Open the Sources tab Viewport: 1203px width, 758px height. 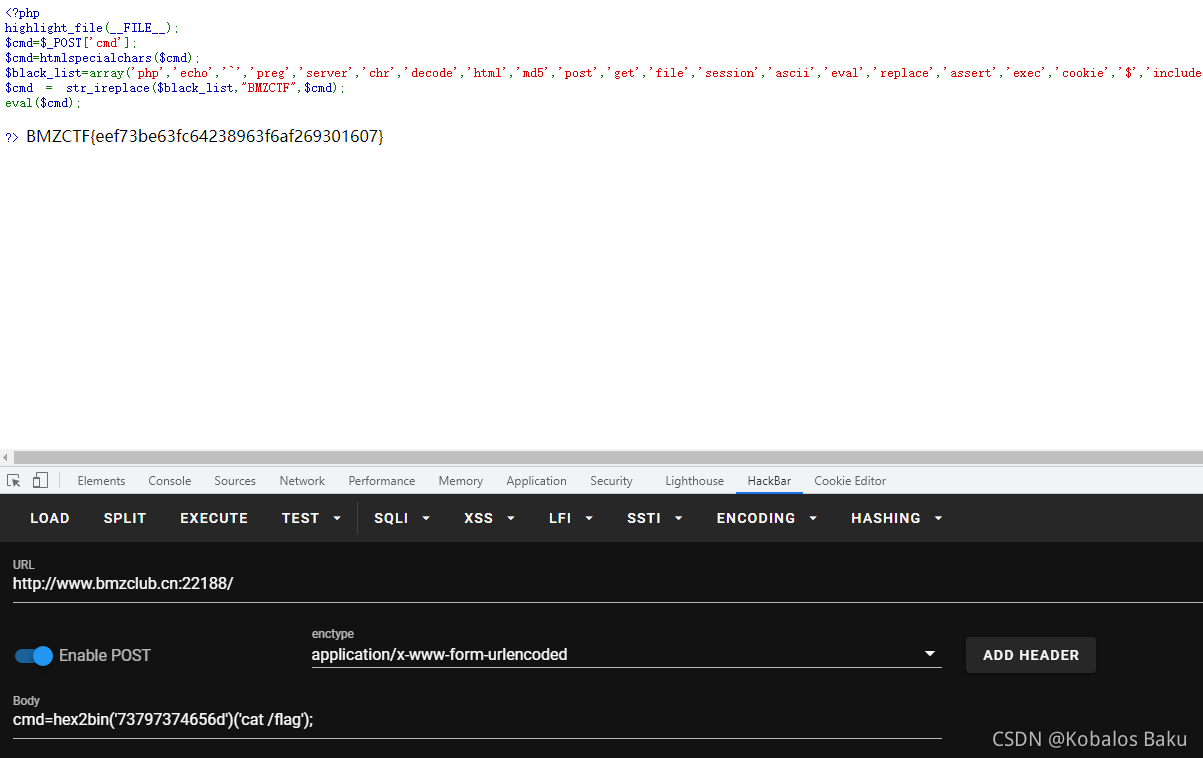(x=235, y=481)
